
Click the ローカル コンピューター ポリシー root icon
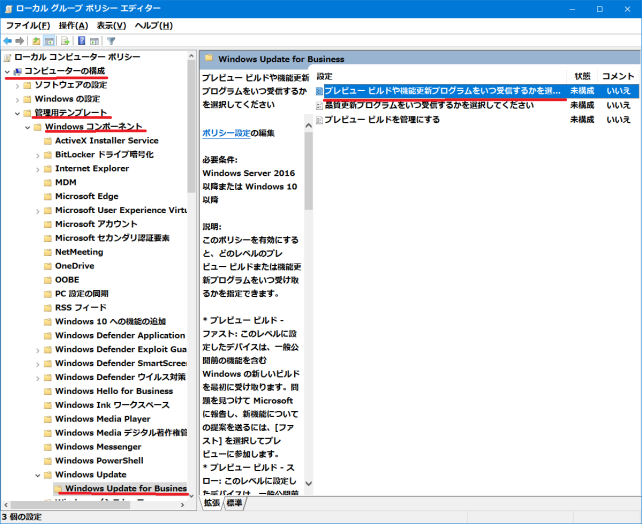pyautogui.click(x=7, y=57)
